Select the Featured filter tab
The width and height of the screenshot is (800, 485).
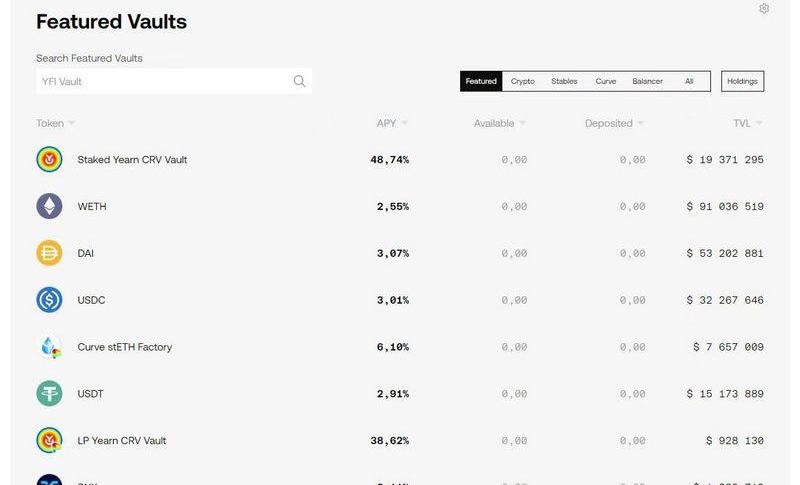(481, 81)
